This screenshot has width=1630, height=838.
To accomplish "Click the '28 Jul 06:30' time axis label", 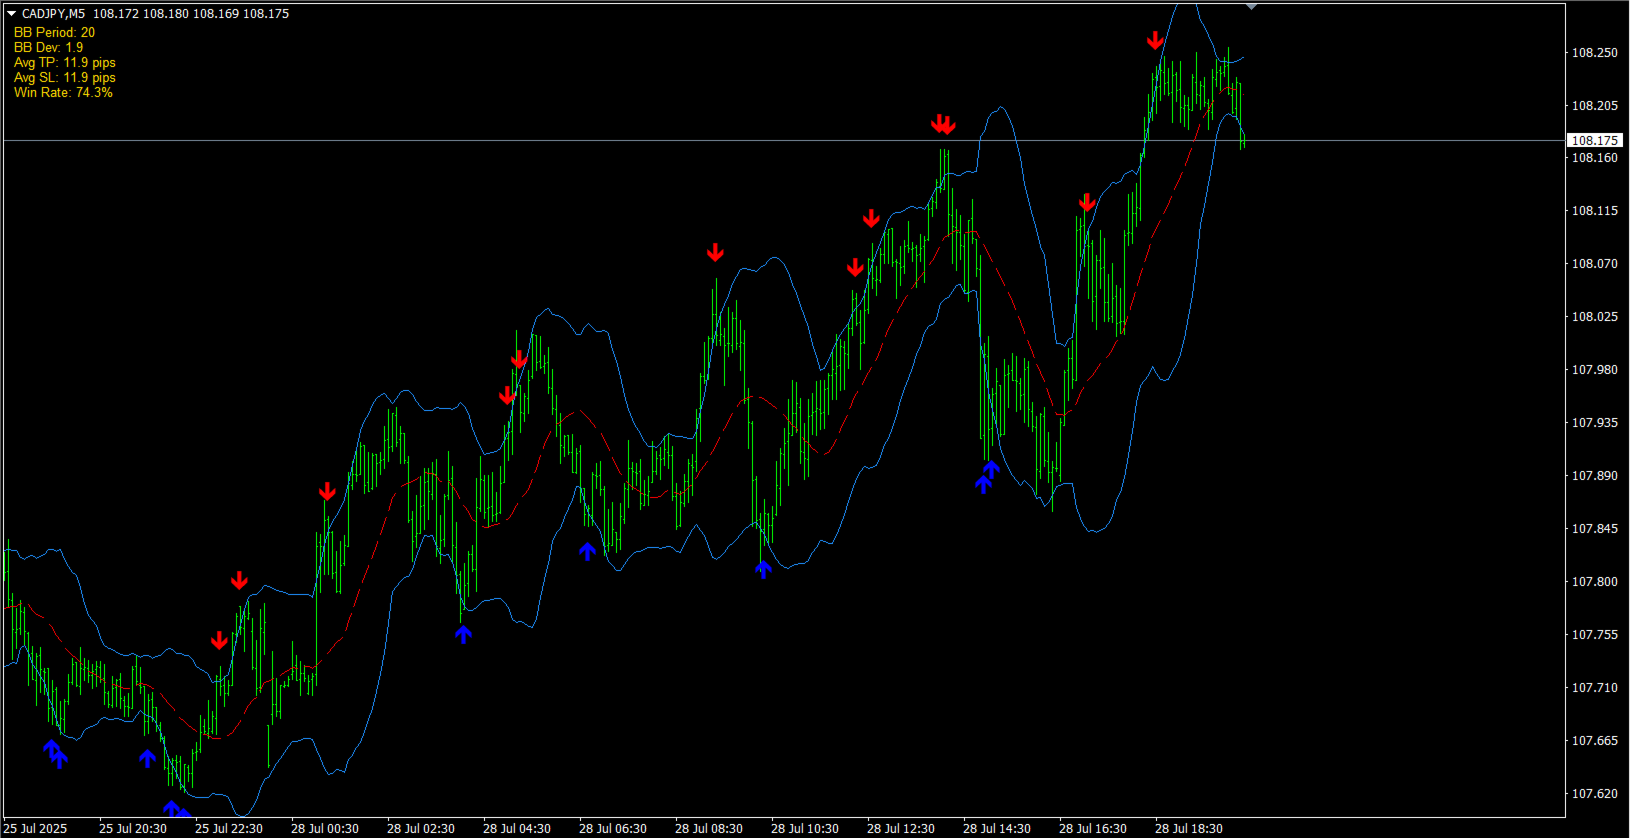I will tap(613, 829).
